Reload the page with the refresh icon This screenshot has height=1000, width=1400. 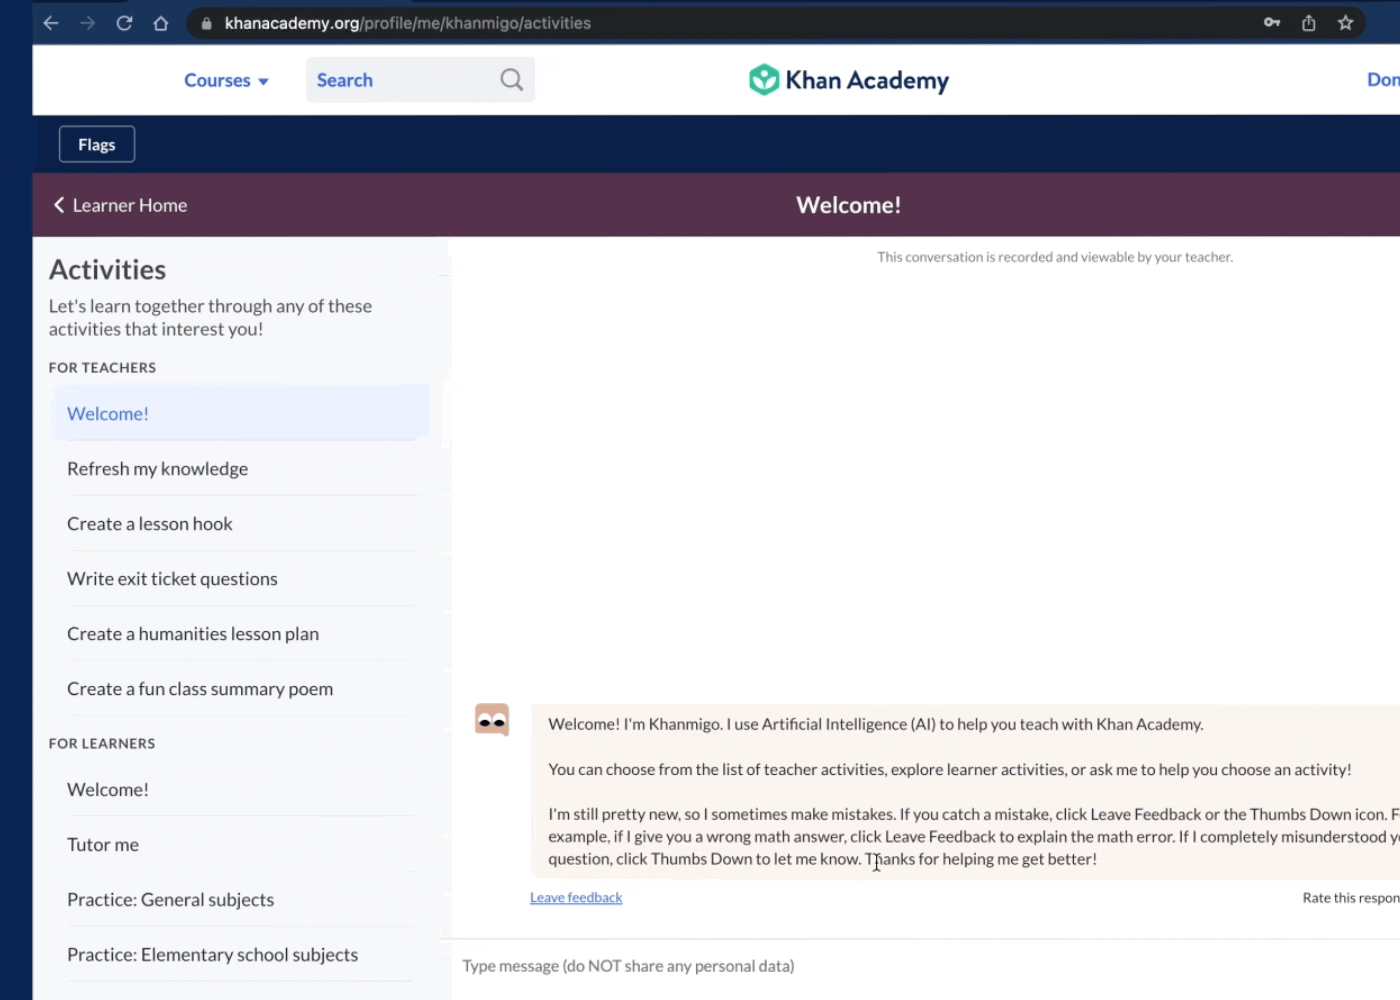(x=124, y=23)
